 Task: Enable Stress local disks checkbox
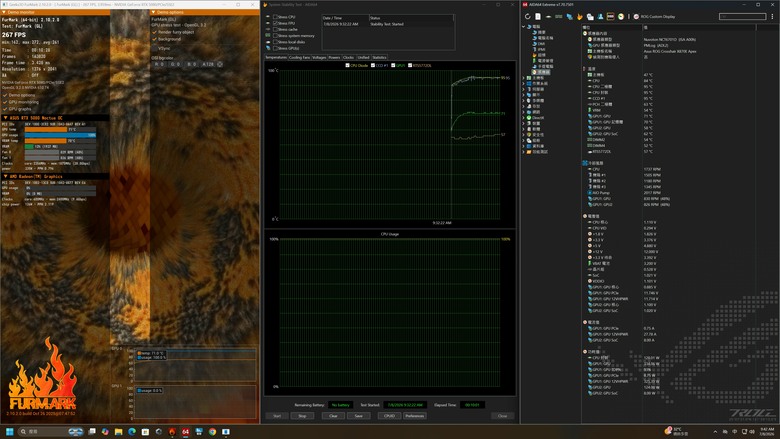click(x=275, y=42)
